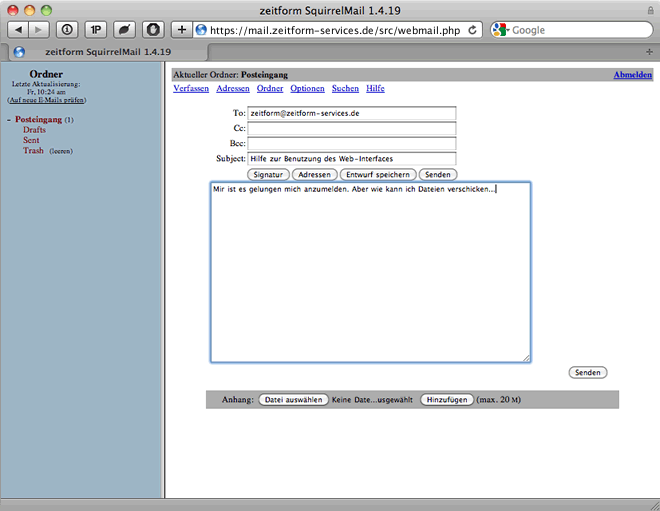Screen dimensions: 660x511
Task: Choose attachment with Datei auswählen
Action: pyautogui.click(x=293, y=400)
